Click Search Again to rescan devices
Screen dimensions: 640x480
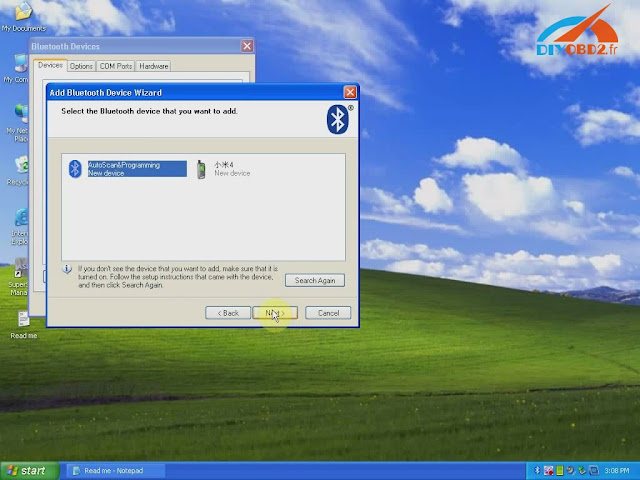pos(315,280)
